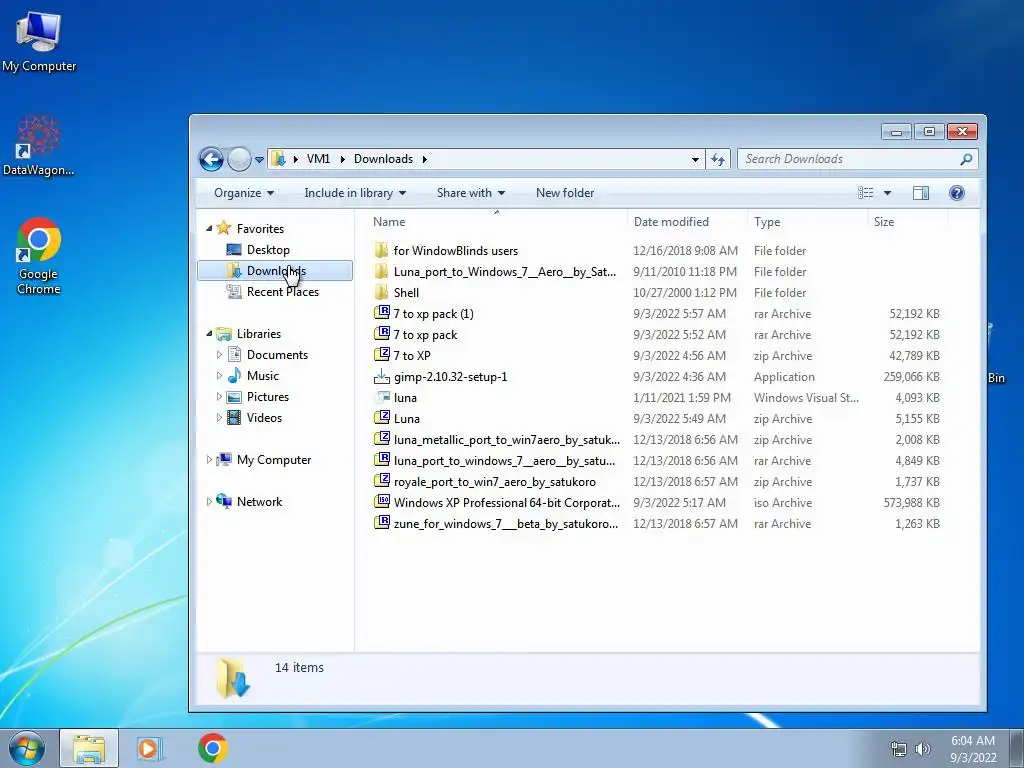Collapse the Favorites tree section
1024x768 pixels.
tap(209, 229)
